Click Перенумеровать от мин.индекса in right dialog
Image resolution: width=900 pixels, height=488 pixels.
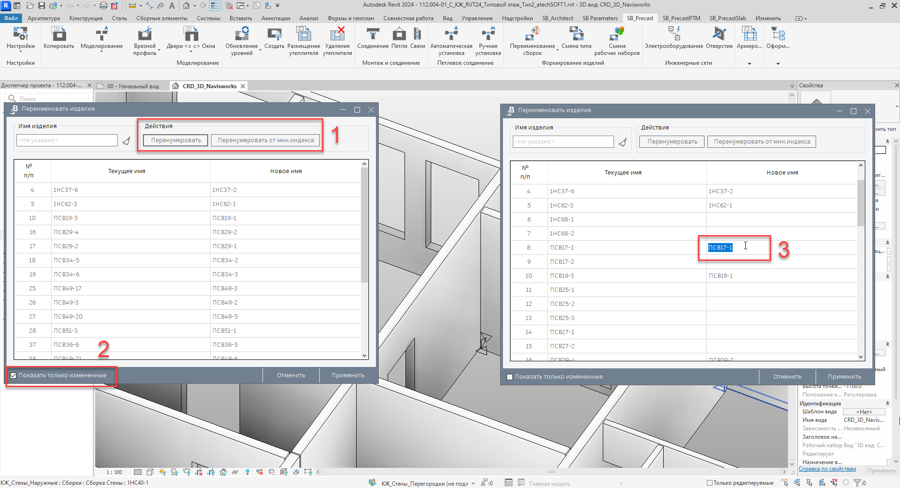762,142
